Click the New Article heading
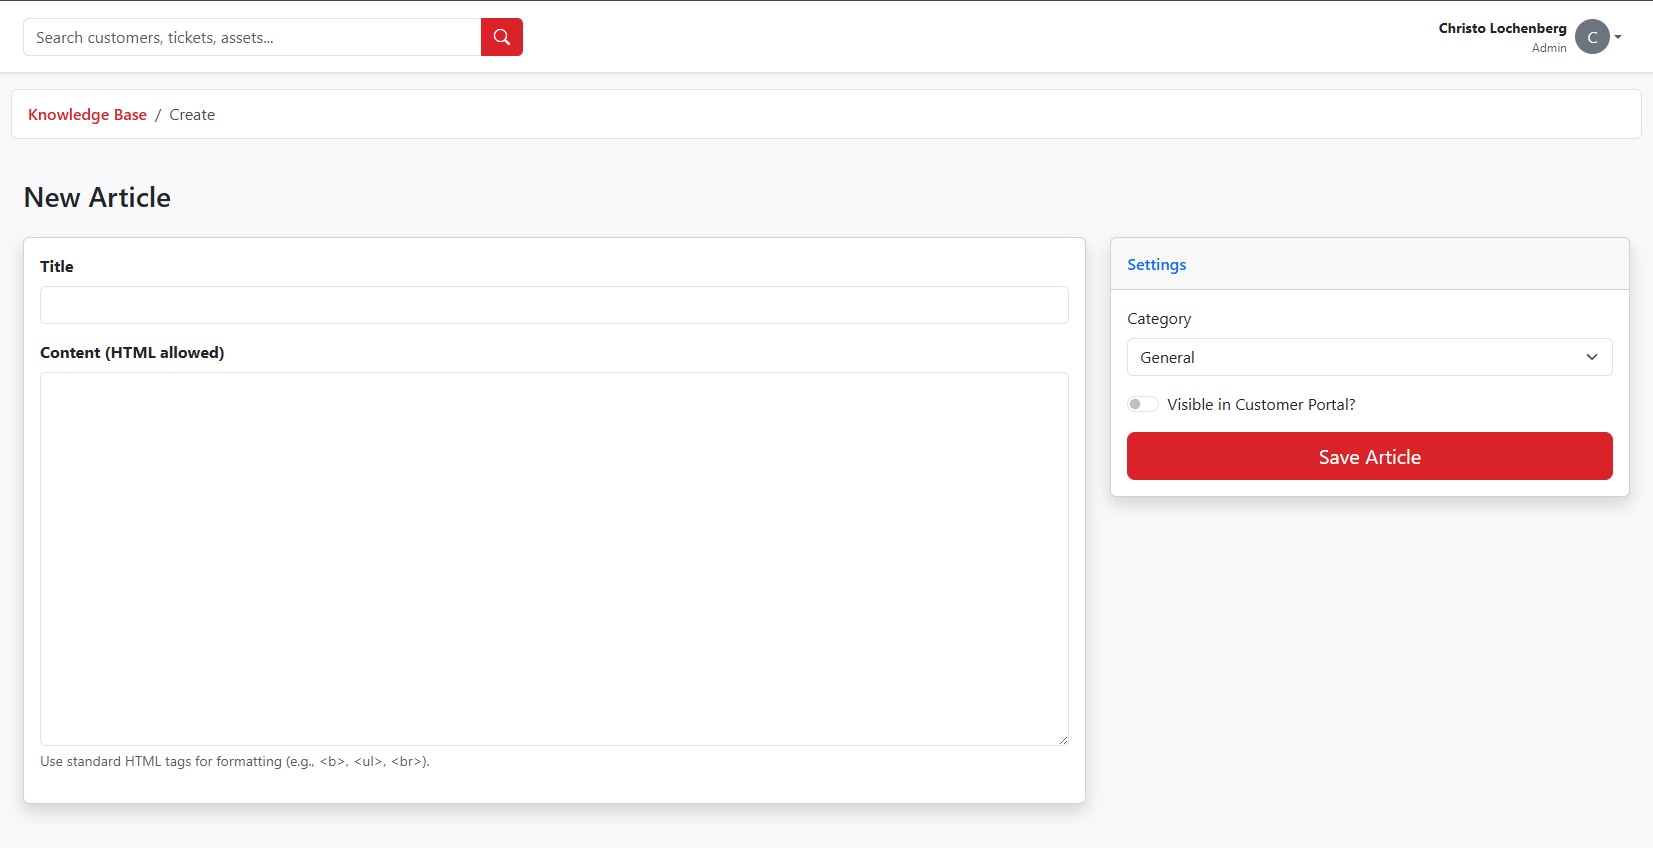 (x=97, y=197)
